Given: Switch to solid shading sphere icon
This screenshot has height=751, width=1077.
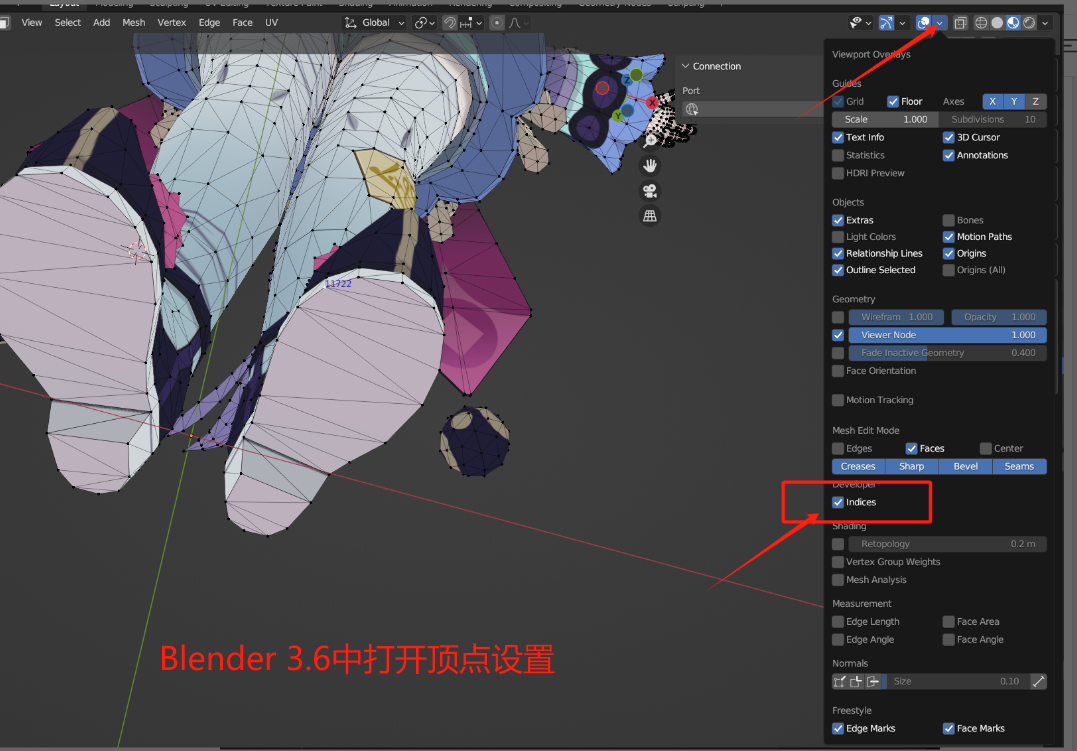Looking at the screenshot, I should click(x=997, y=23).
